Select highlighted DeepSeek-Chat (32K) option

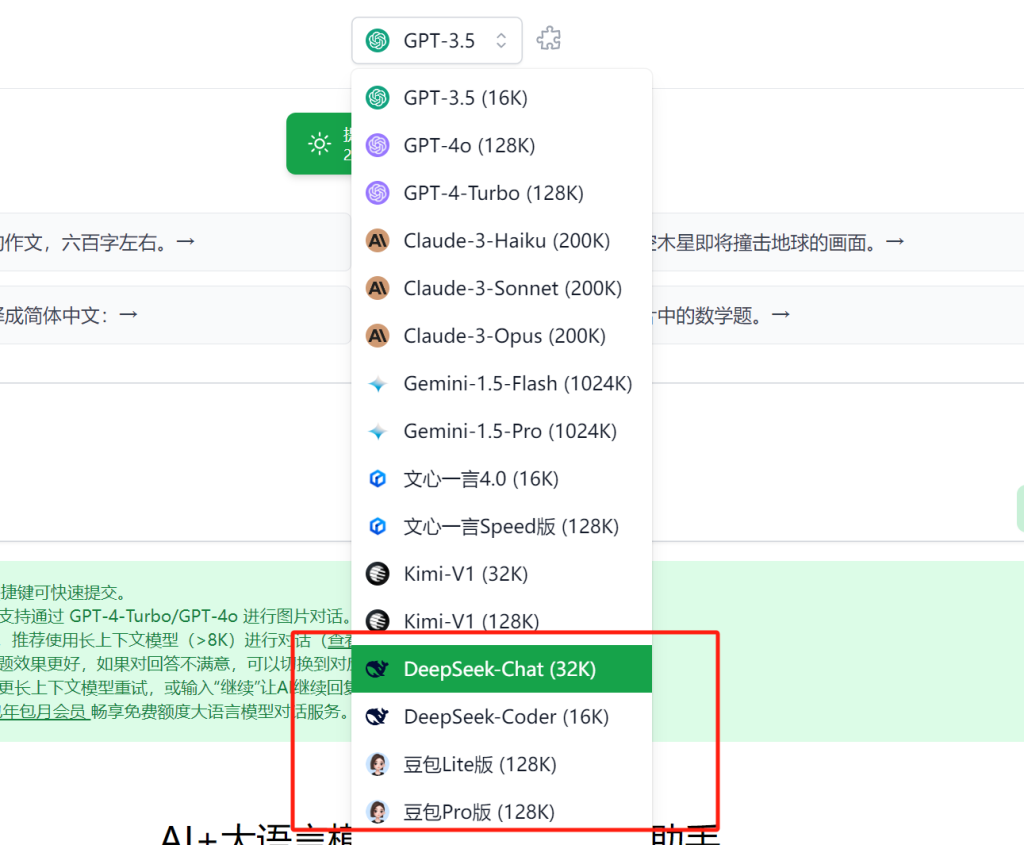tap(502, 669)
